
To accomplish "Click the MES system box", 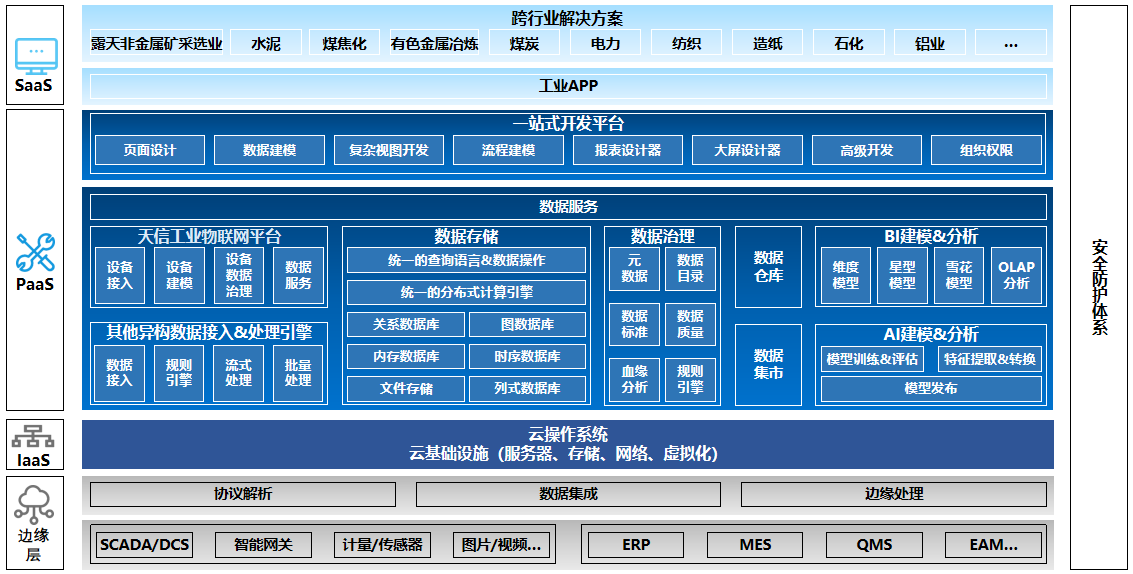I will click(755, 545).
